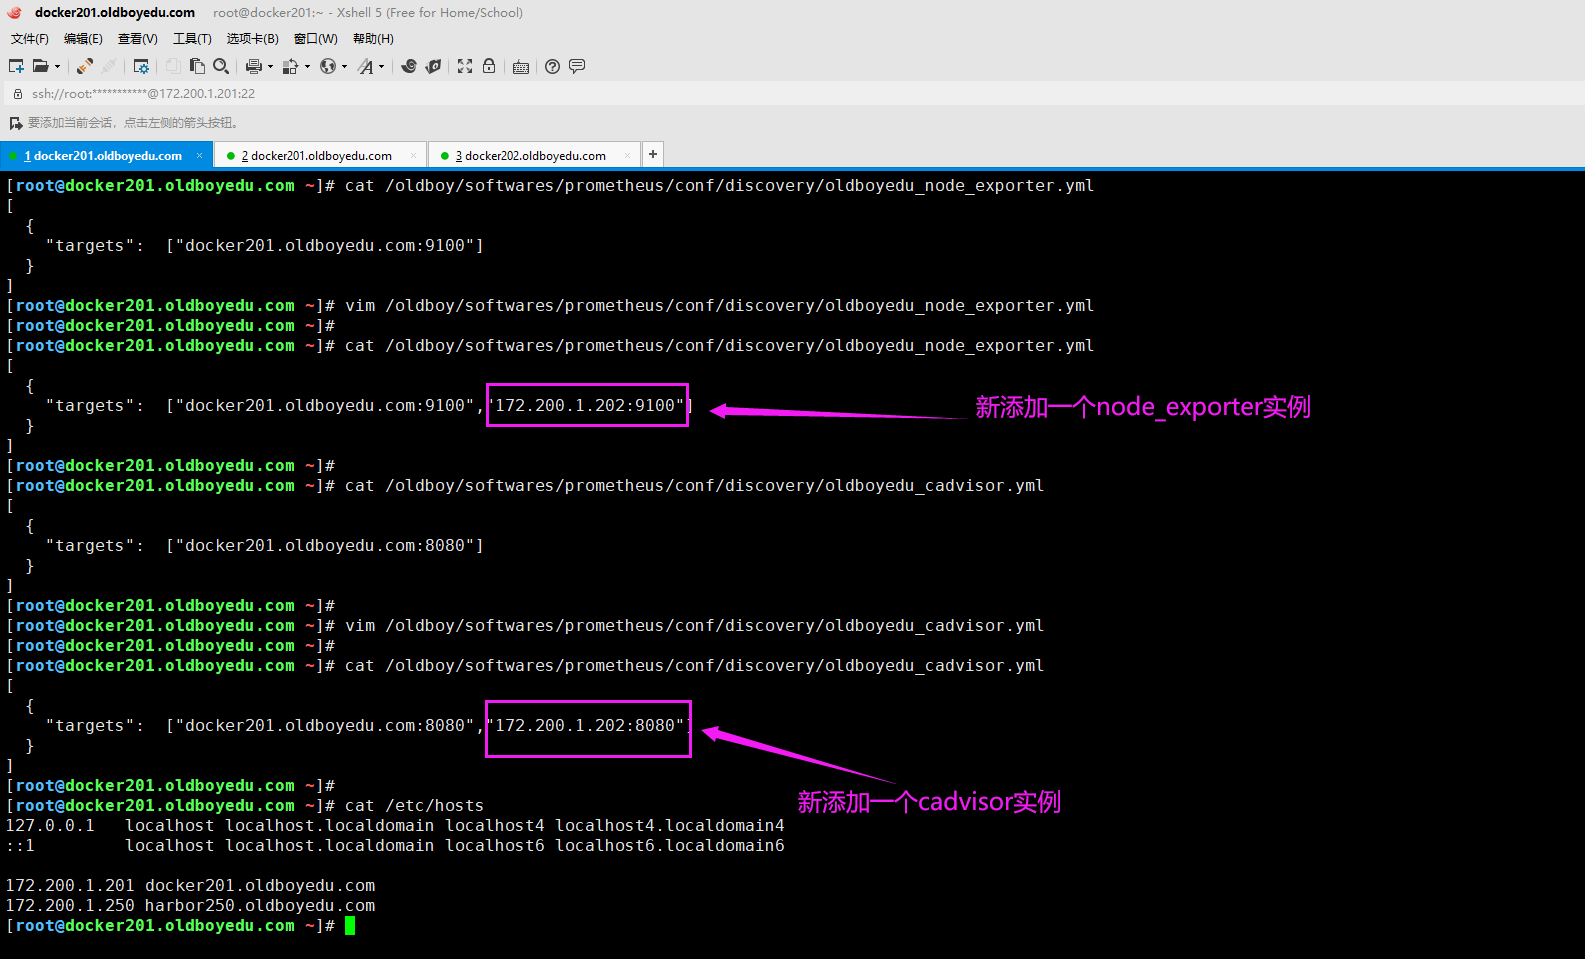Open the 工具(T) menu
This screenshot has width=1585, height=959.
coord(192,39)
